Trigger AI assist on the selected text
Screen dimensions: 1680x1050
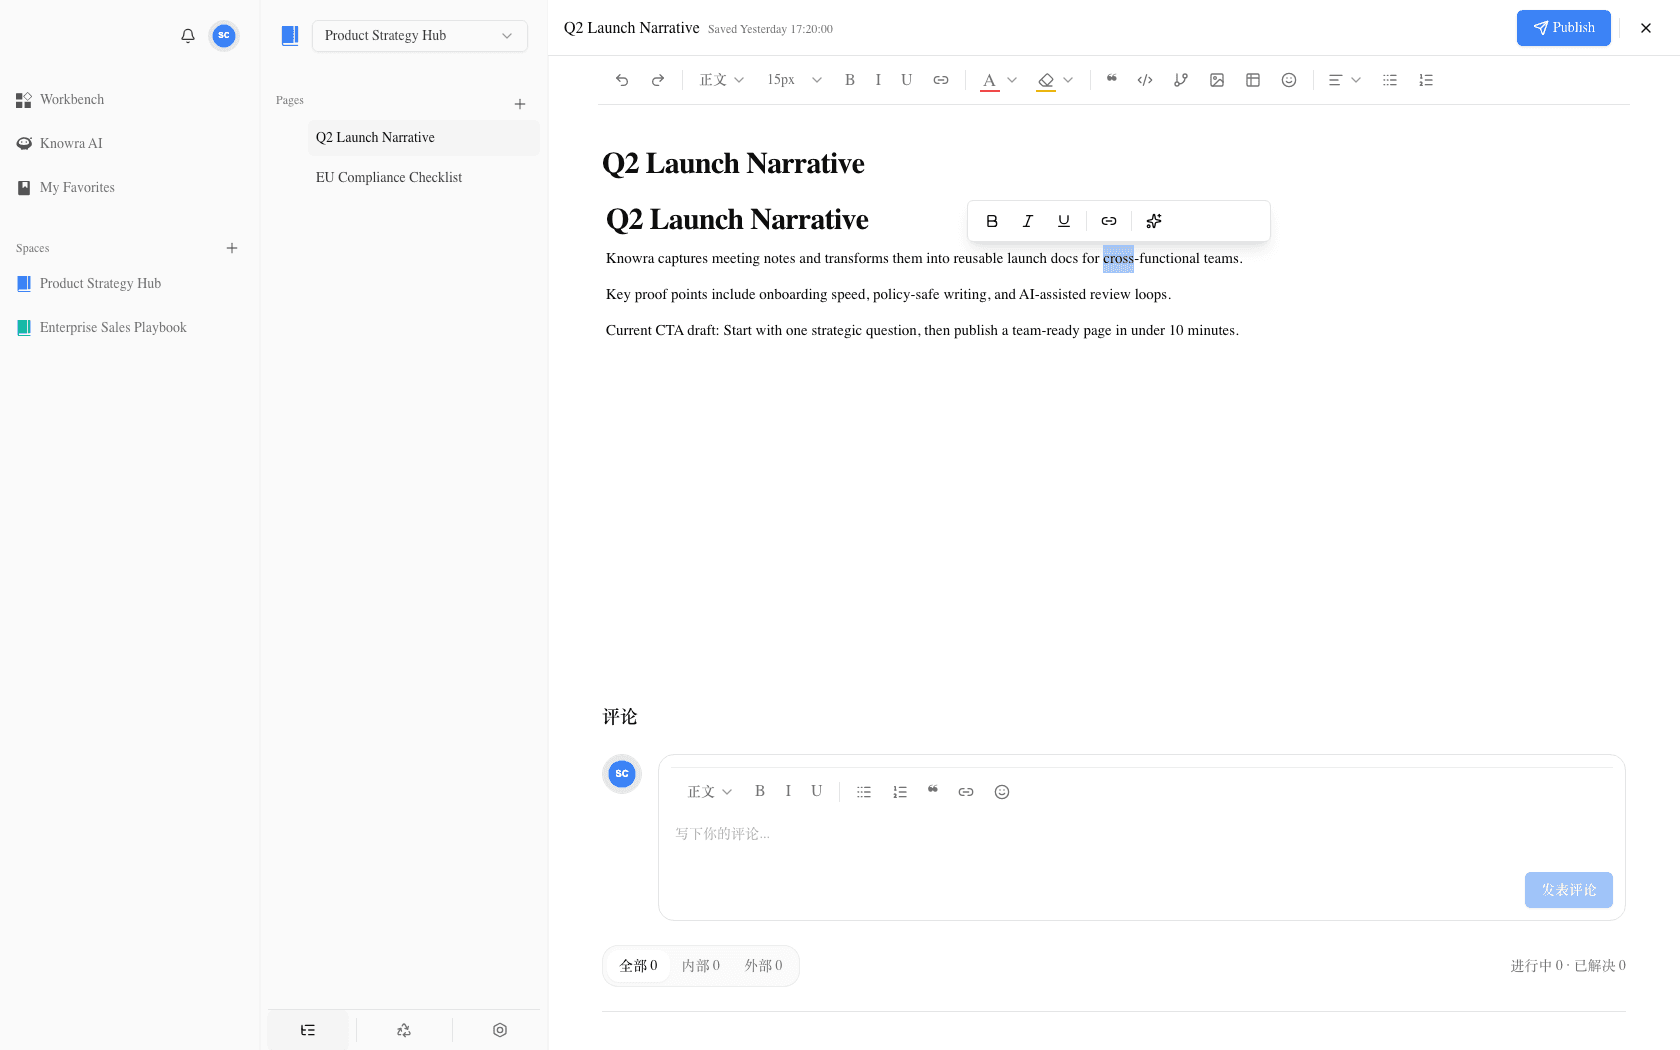(1153, 221)
